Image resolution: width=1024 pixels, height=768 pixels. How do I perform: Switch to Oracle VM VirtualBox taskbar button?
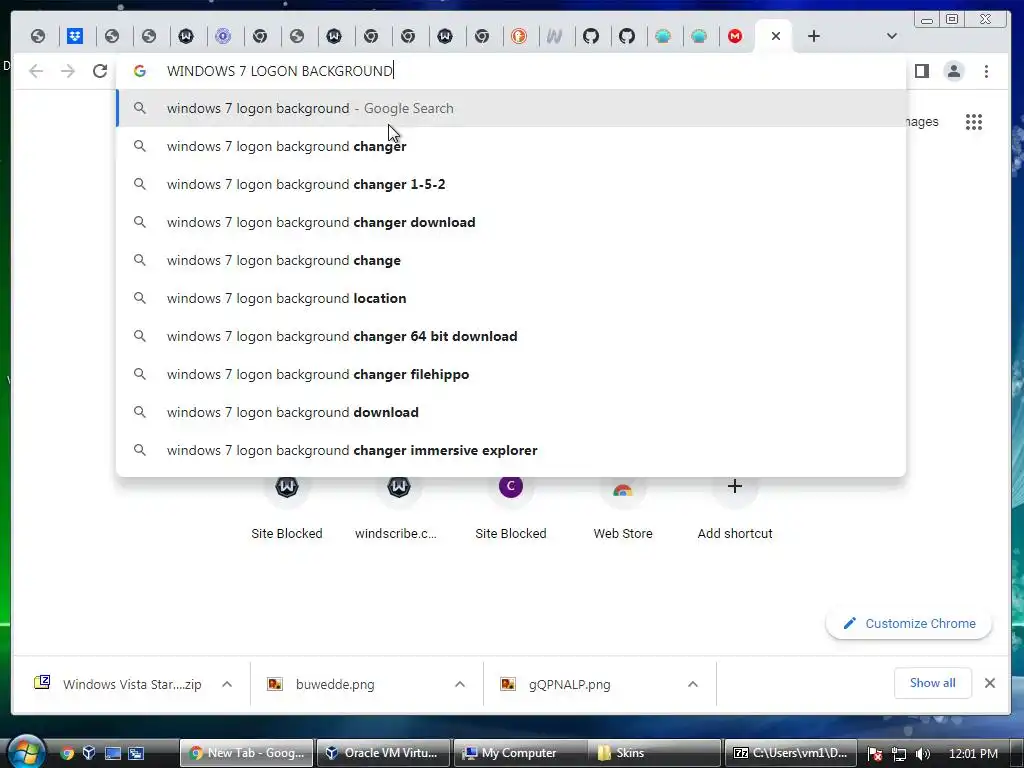(383, 753)
